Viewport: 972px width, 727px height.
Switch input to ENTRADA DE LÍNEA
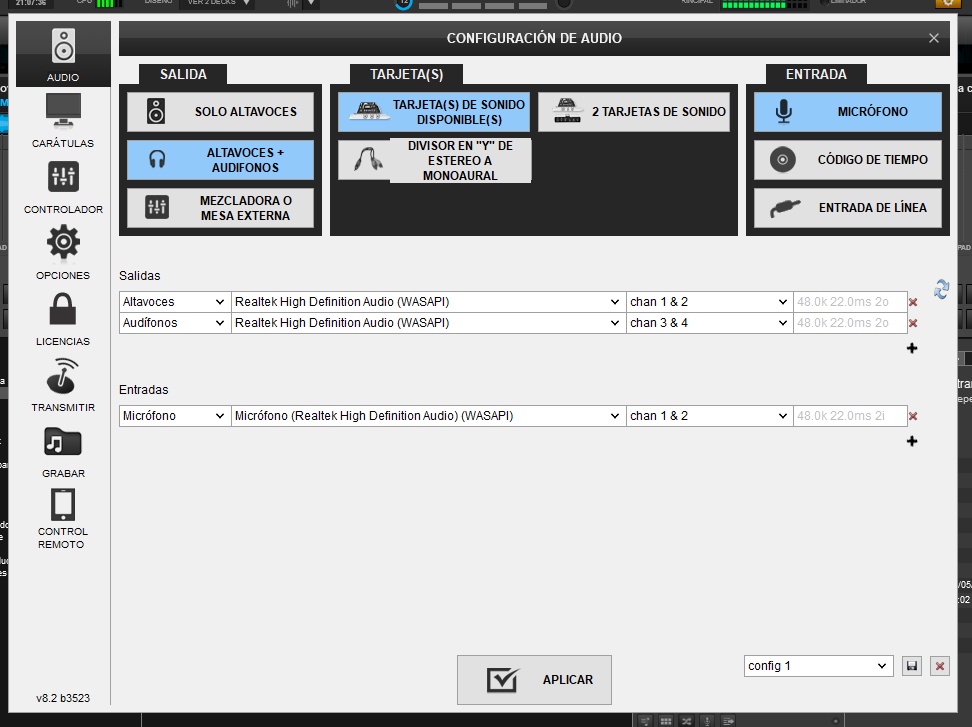pyautogui.click(x=847, y=208)
